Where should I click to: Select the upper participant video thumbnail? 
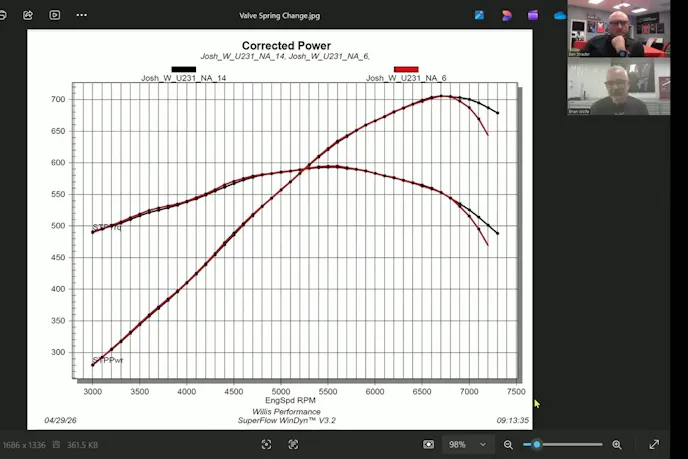point(619,29)
